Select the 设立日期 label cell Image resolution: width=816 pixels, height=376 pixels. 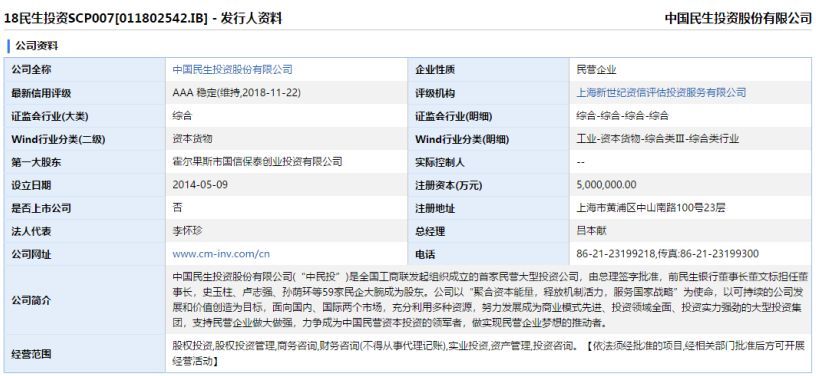(84, 185)
